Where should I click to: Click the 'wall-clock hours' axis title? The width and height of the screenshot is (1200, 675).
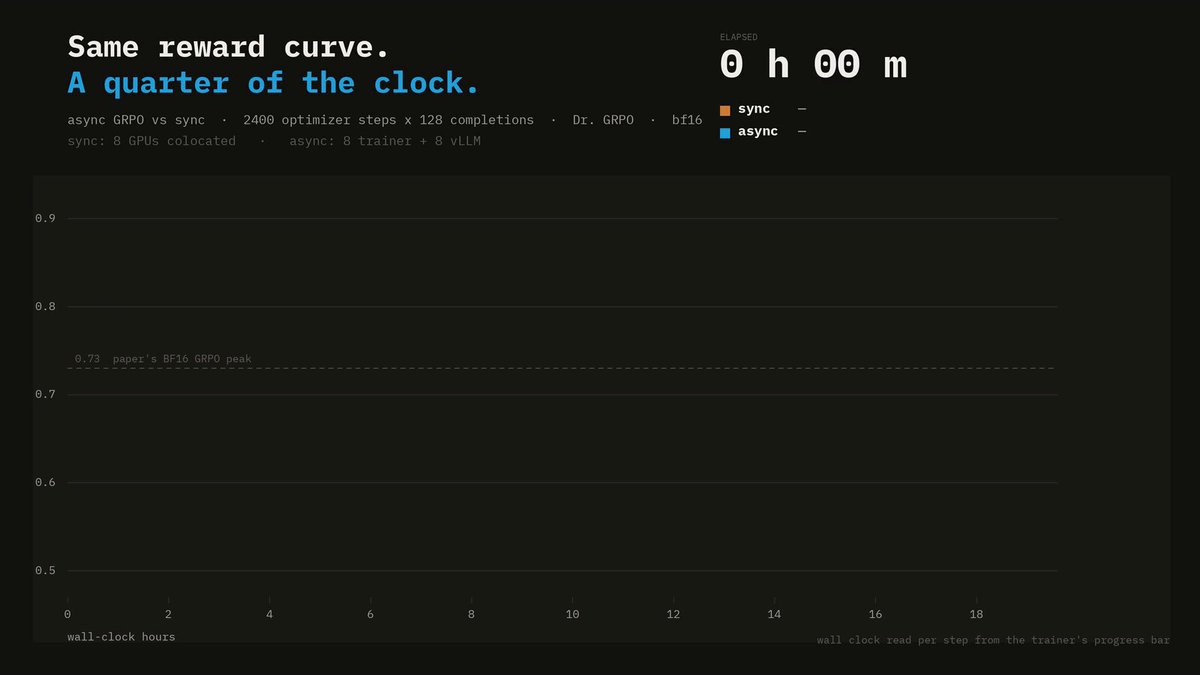(121, 637)
